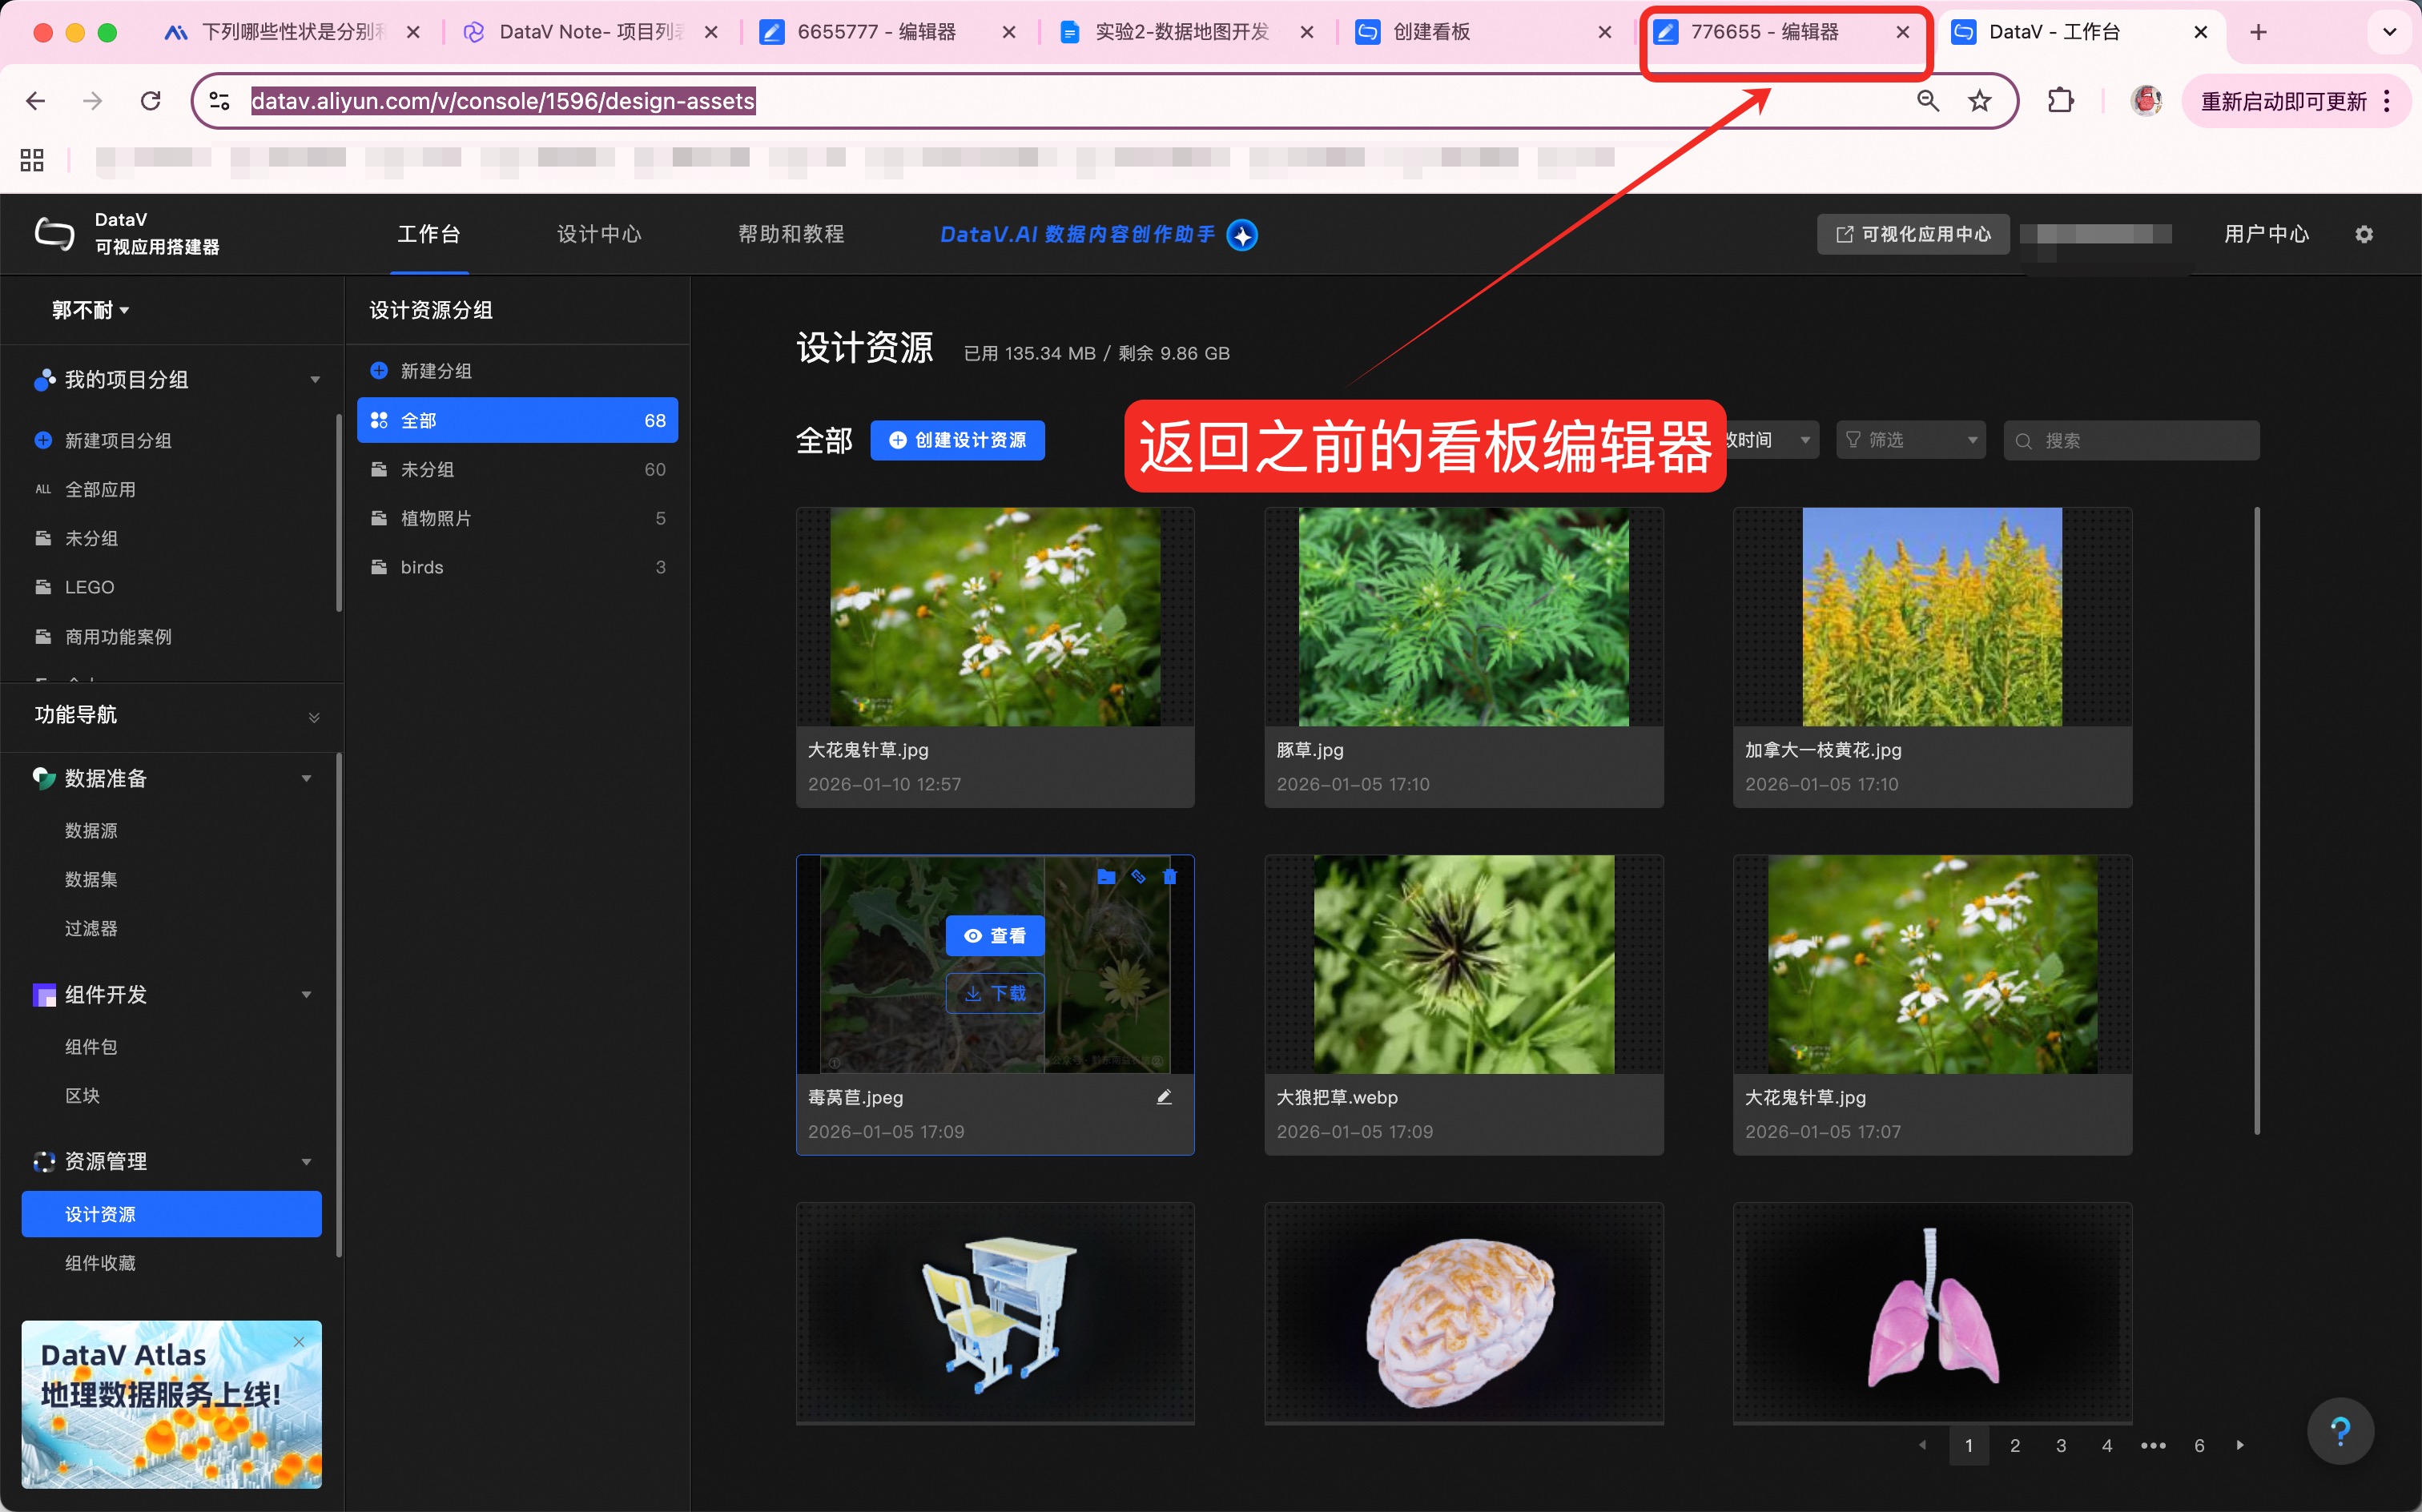Switch to the 设计中心 tab

(x=599, y=234)
